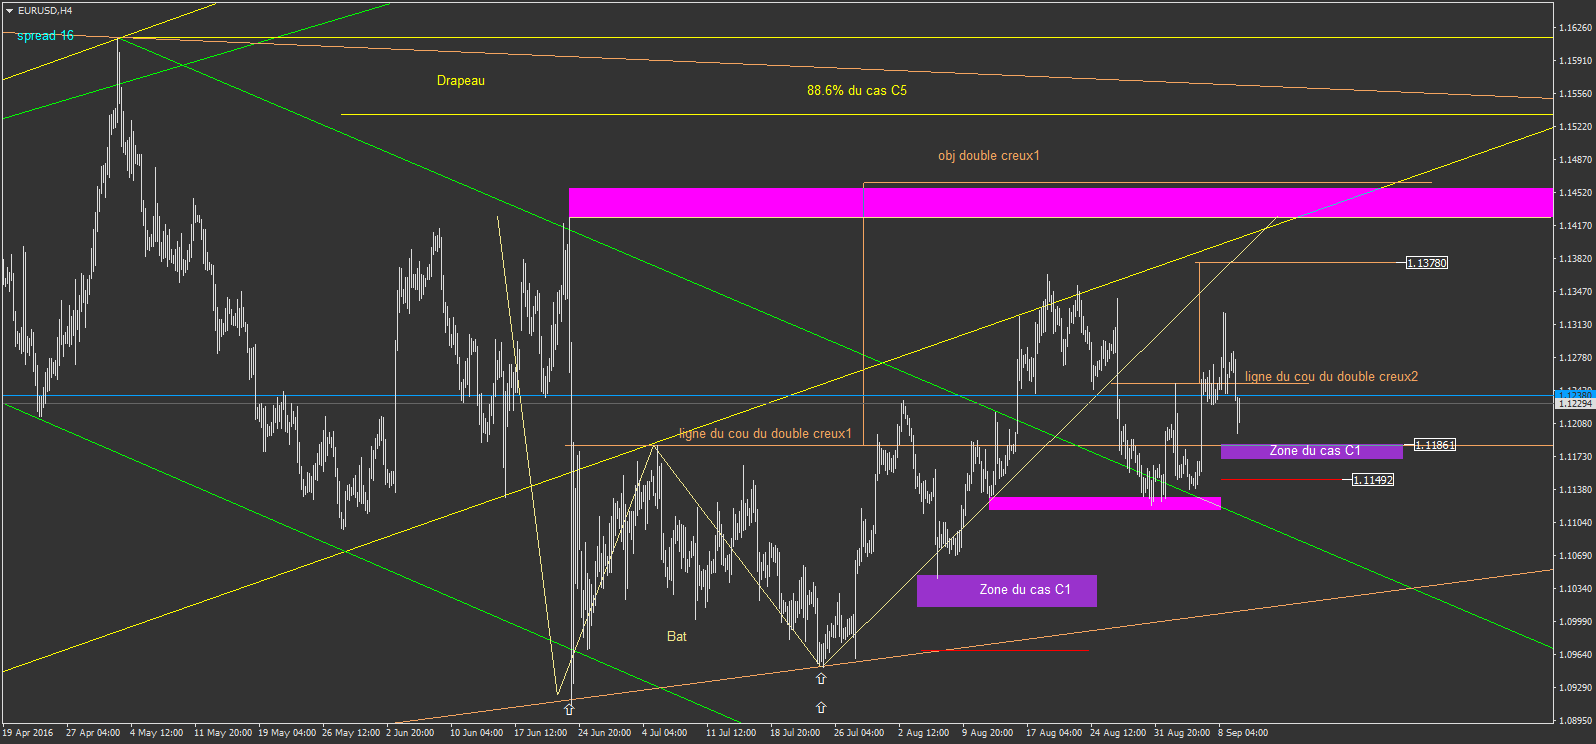Image resolution: width=1596 pixels, height=744 pixels.
Task: Select the "obj double creux1" label
Action: coord(989,156)
